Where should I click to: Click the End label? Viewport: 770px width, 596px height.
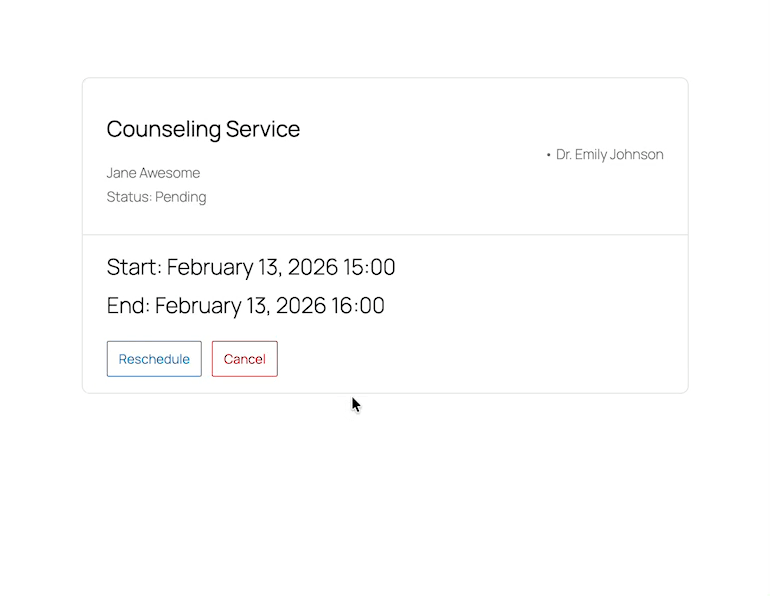point(127,305)
